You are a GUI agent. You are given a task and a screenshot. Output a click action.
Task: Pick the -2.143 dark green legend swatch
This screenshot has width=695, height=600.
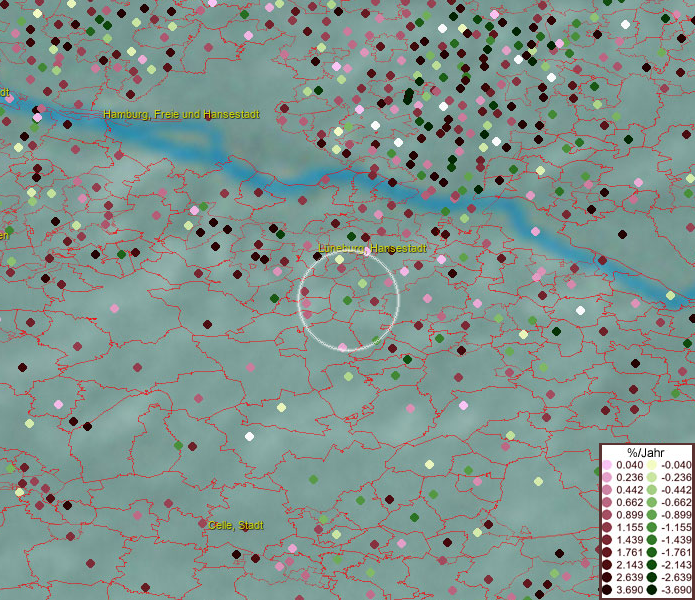pyautogui.click(x=652, y=565)
